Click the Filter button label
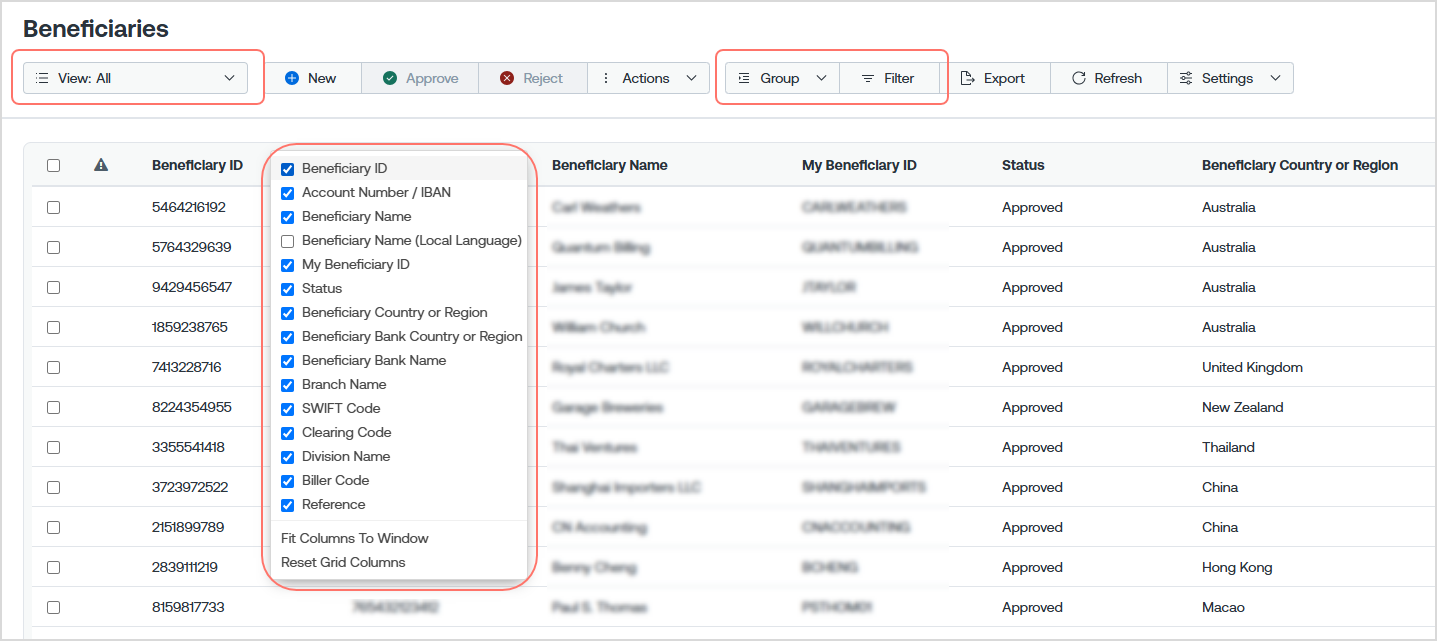This screenshot has height=641, width=1437. [x=899, y=78]
